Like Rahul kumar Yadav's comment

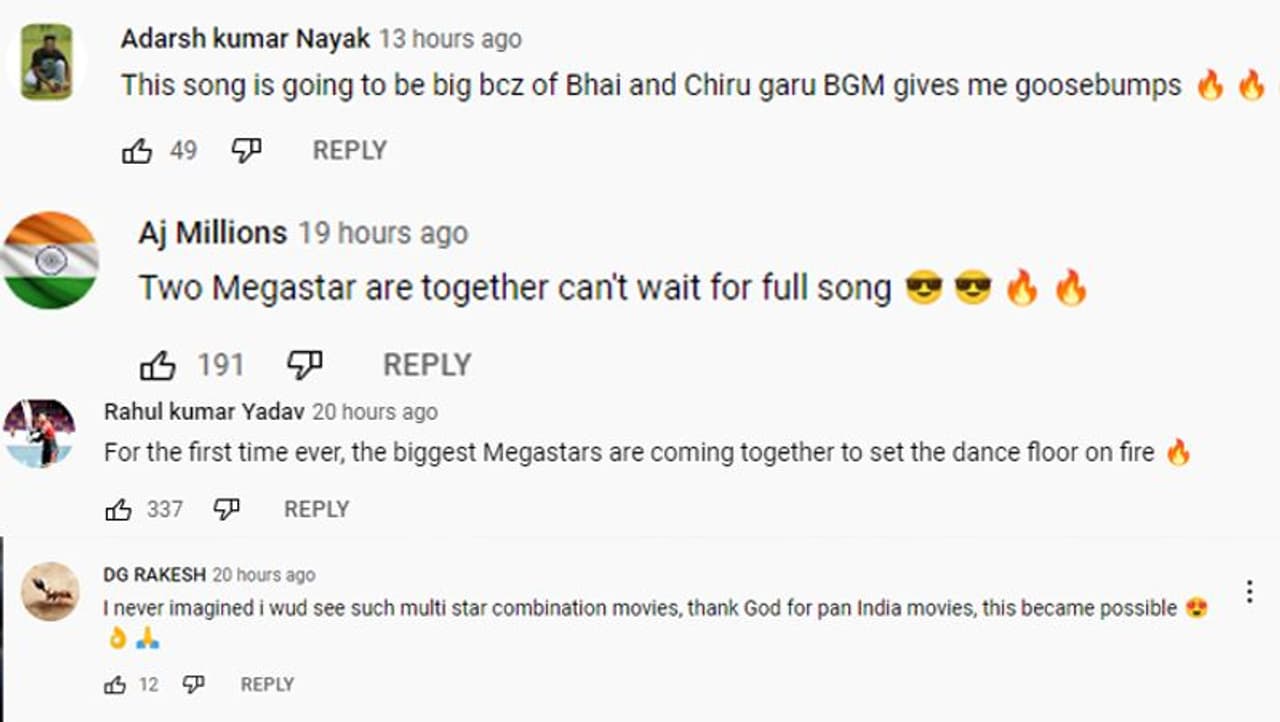pos(118,510)
